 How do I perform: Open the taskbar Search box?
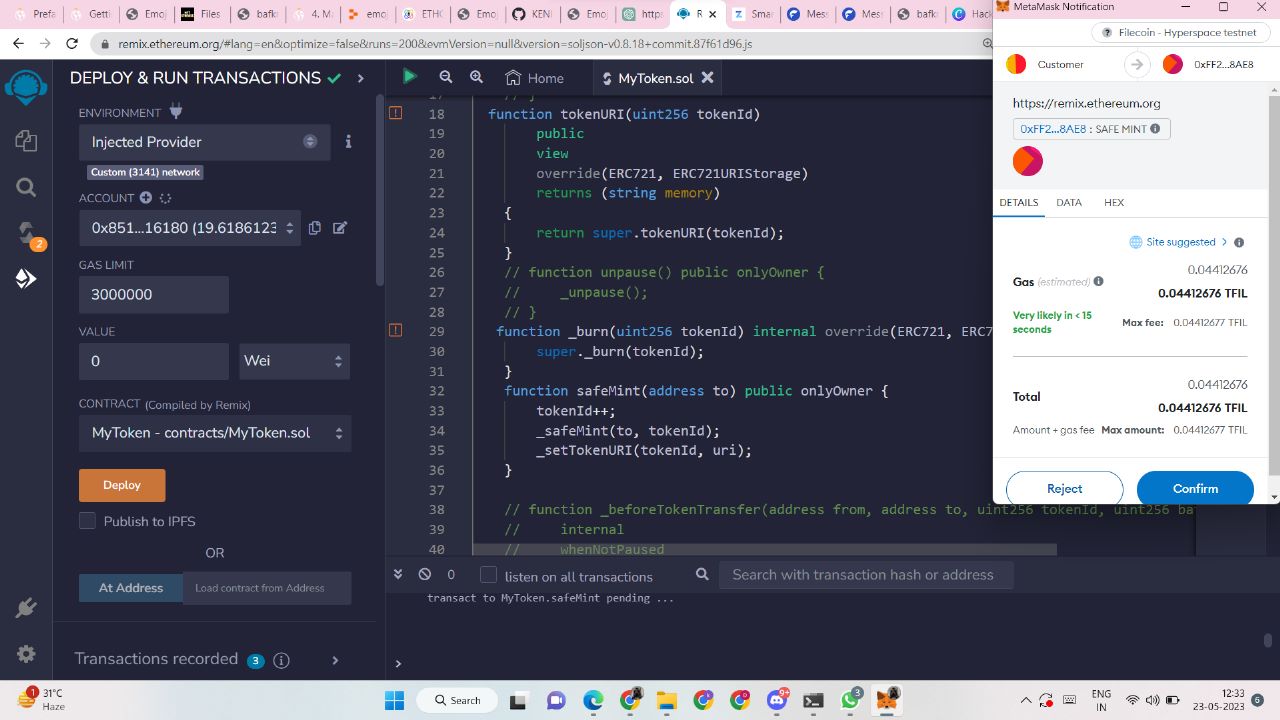coord(455,700)
